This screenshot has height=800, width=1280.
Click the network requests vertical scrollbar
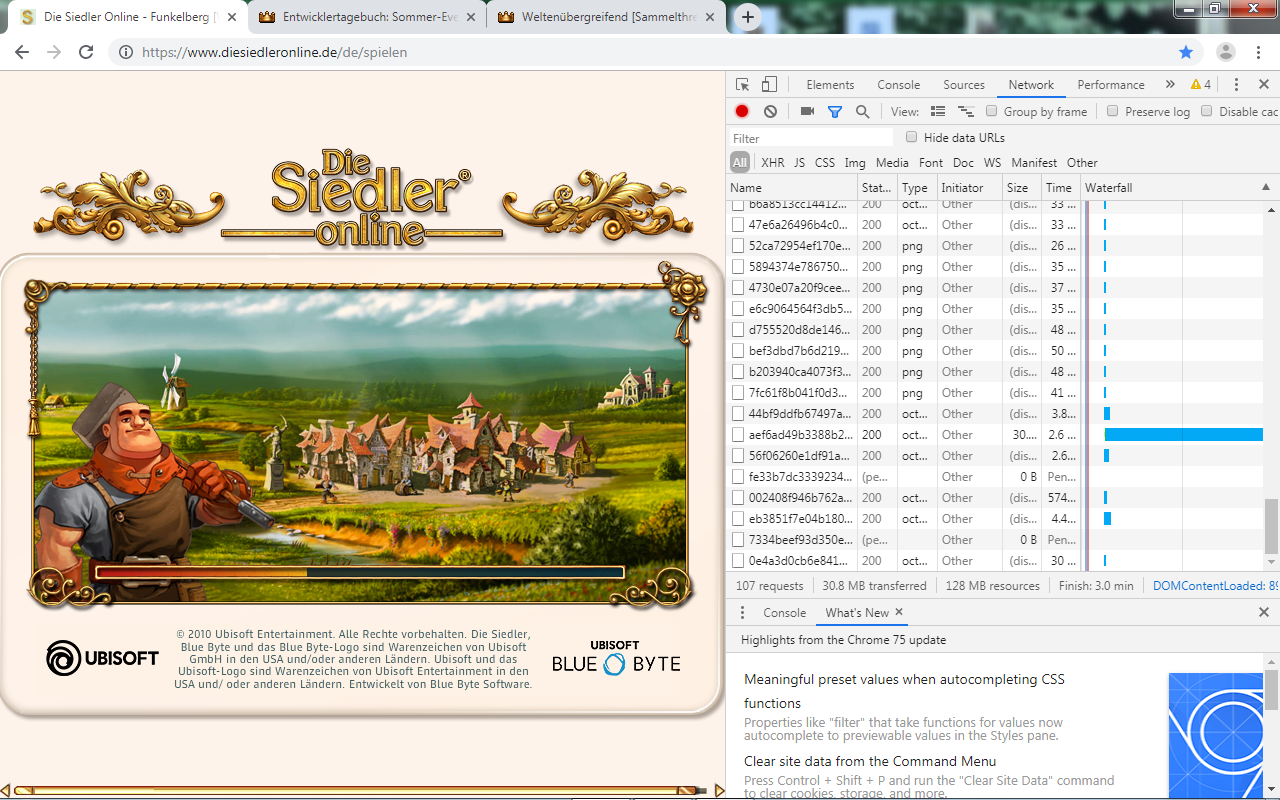pyautogui.click(x=1272, y=527)
